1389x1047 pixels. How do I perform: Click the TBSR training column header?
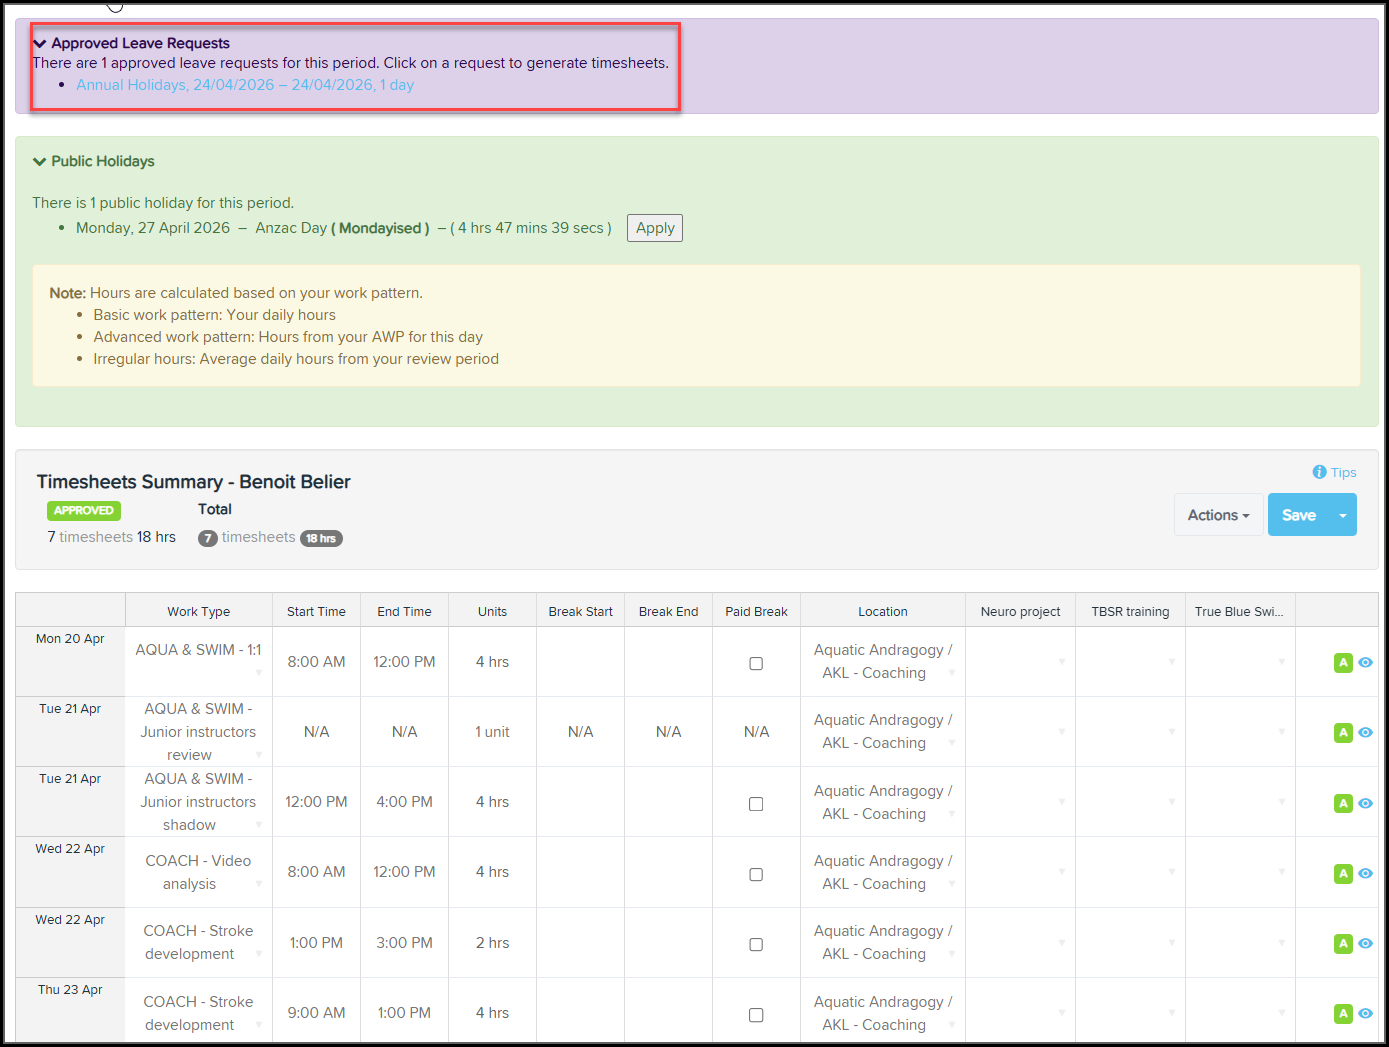click(x=1130, y=611)
